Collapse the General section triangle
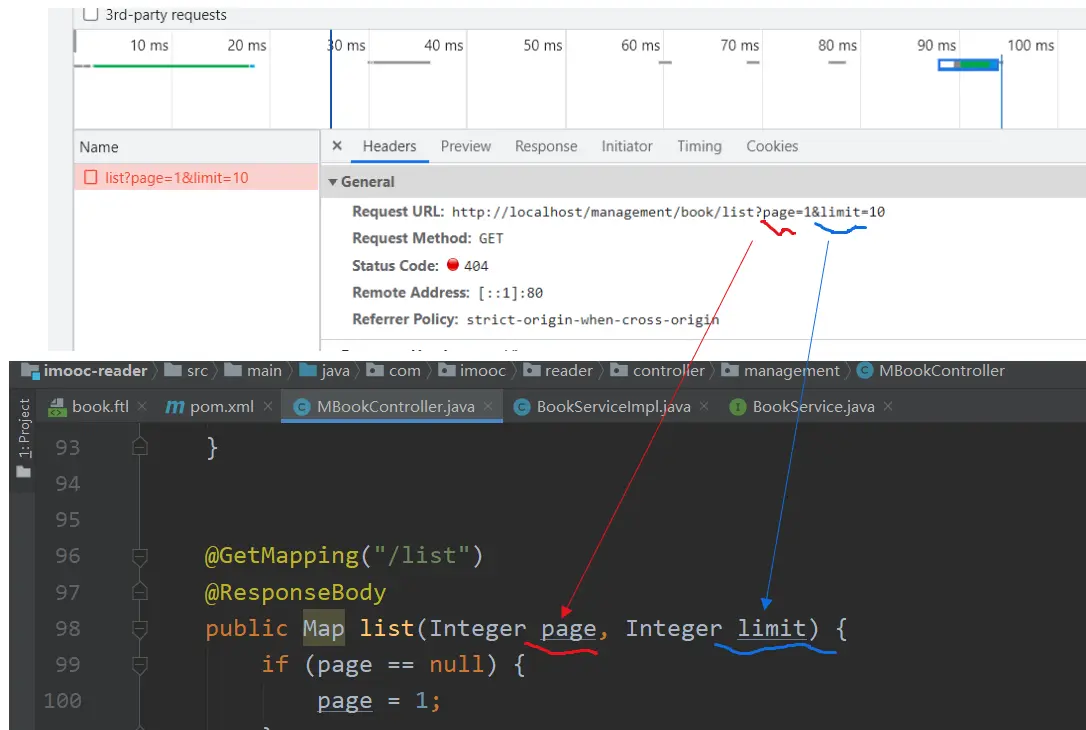Image resolution: width=1086 pixels, height=730 pixels. tap(333, 182)
